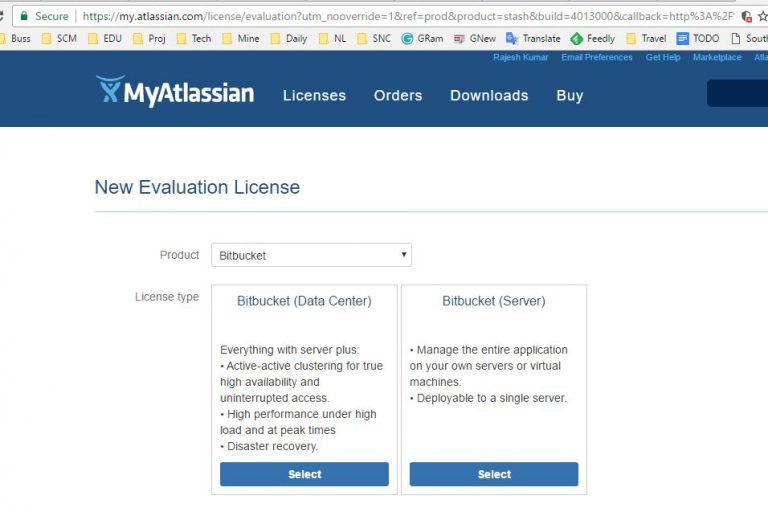Go to the Buy menu
The height and width of the screenshot is (512, 768).
tap(570, 95)
